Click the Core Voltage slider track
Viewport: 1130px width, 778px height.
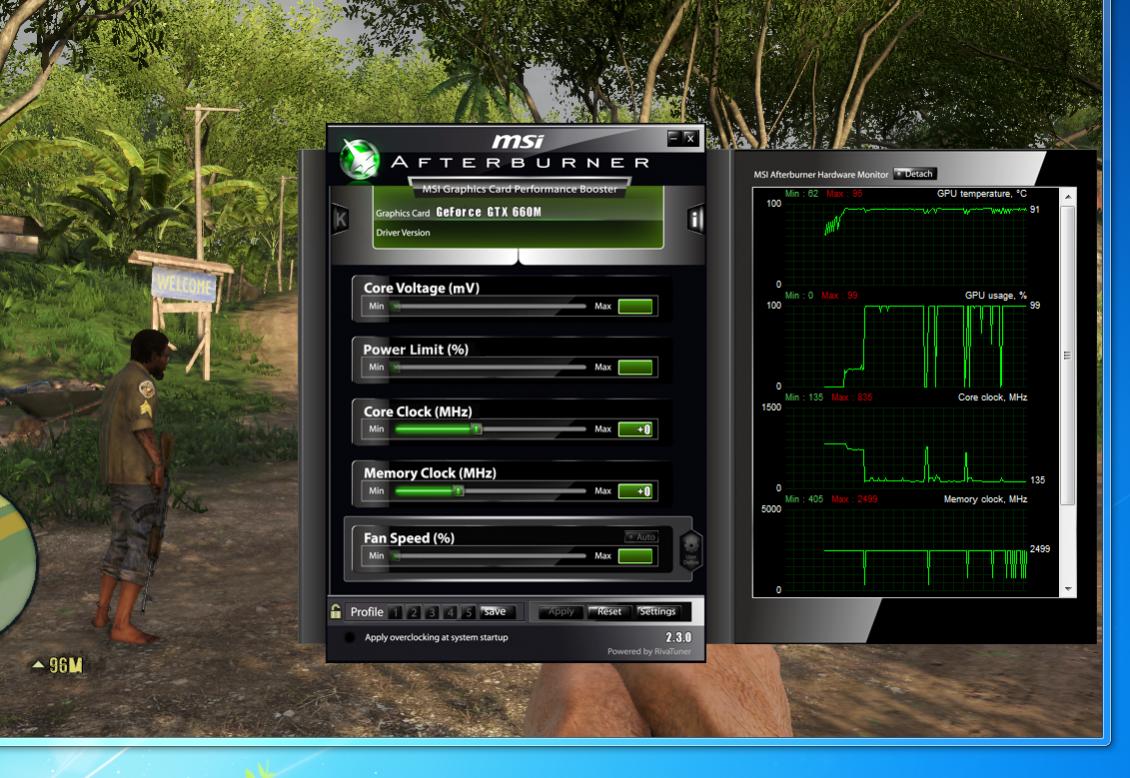point(489,306)
